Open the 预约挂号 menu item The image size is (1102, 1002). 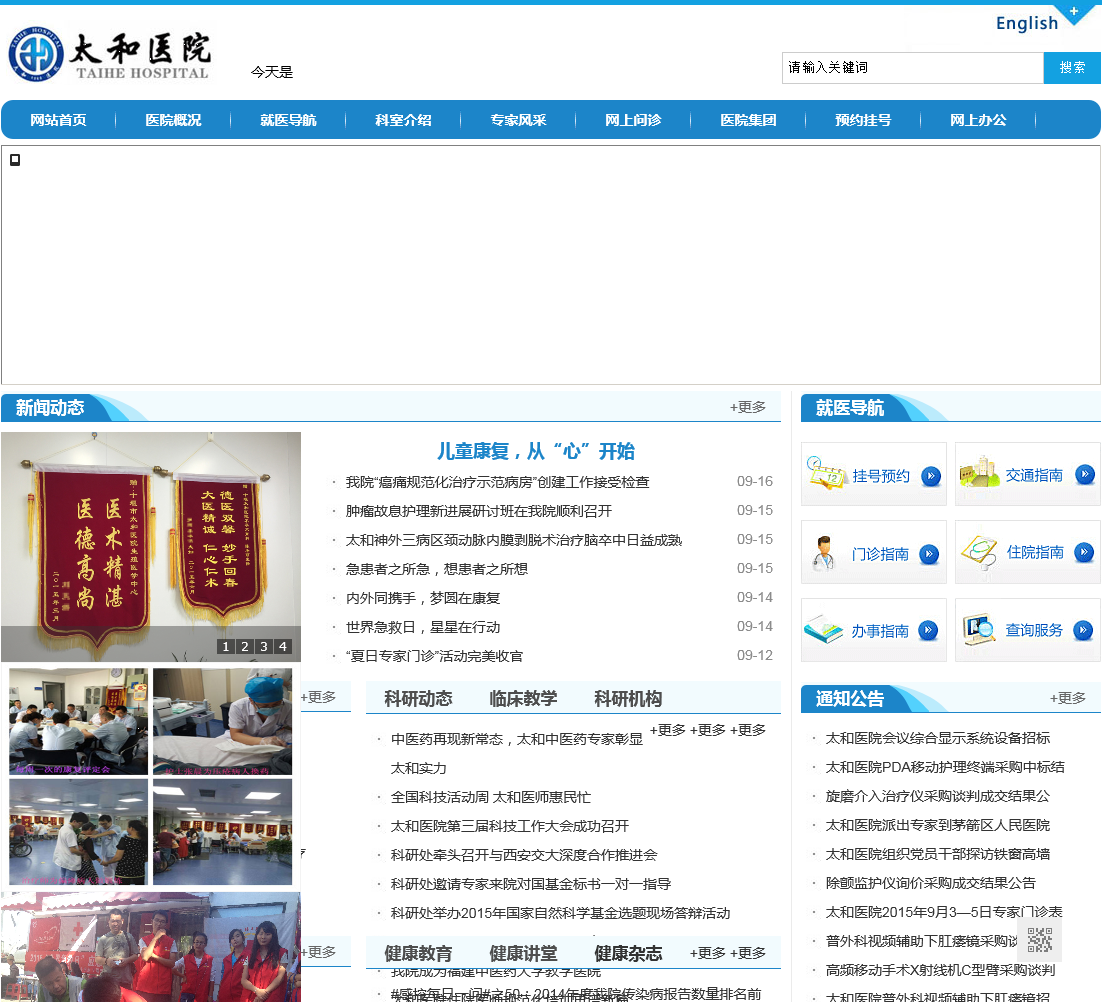click(863, 120)
